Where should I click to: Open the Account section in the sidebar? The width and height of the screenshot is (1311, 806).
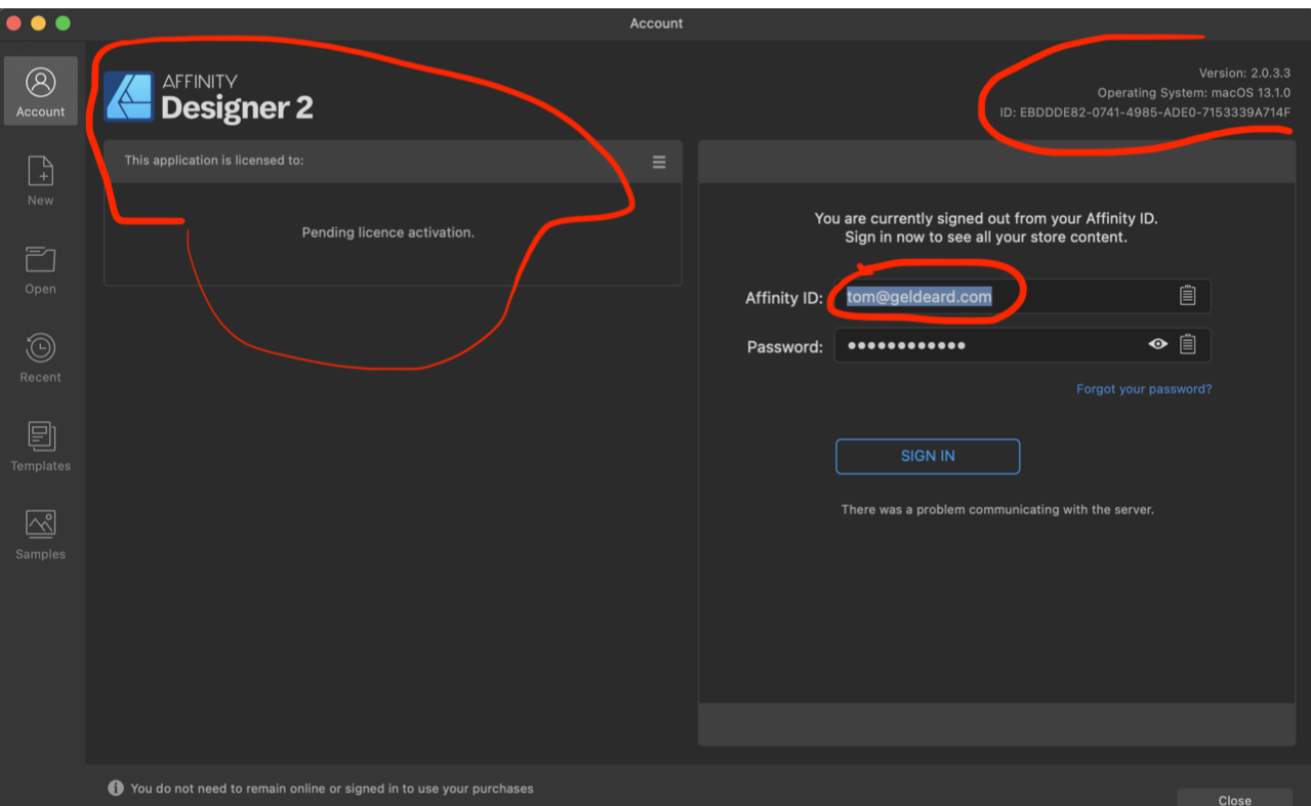(40, 91)
